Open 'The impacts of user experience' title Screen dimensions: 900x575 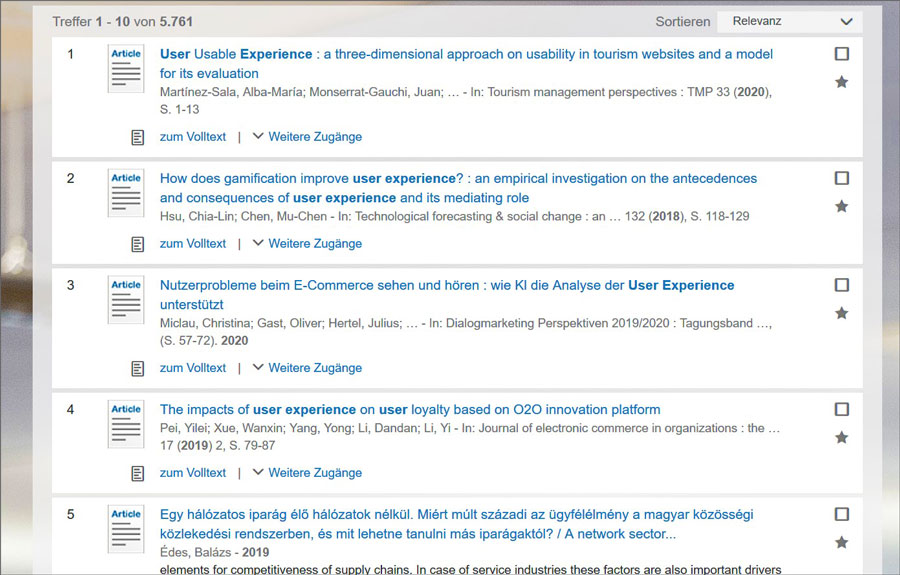tap(410, 409)
